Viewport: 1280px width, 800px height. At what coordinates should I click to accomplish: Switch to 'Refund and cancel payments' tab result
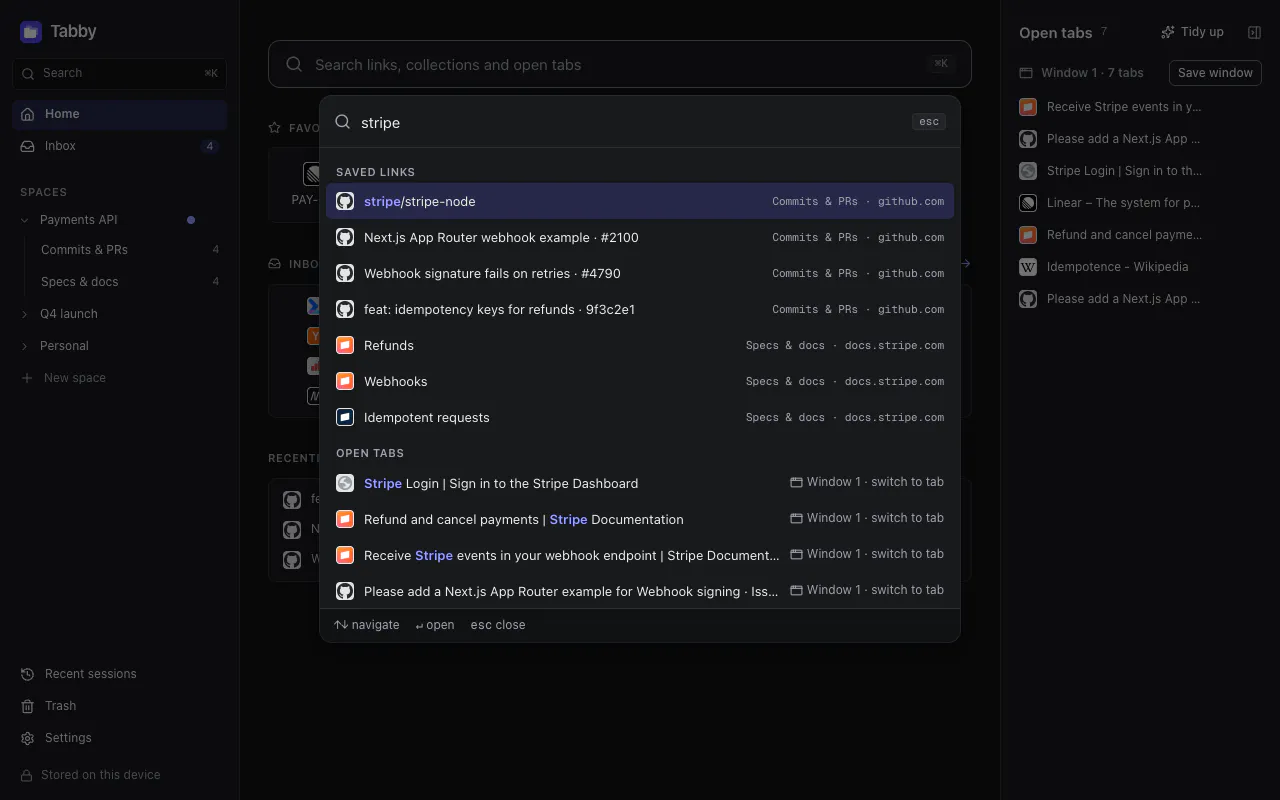click(640, 519)
